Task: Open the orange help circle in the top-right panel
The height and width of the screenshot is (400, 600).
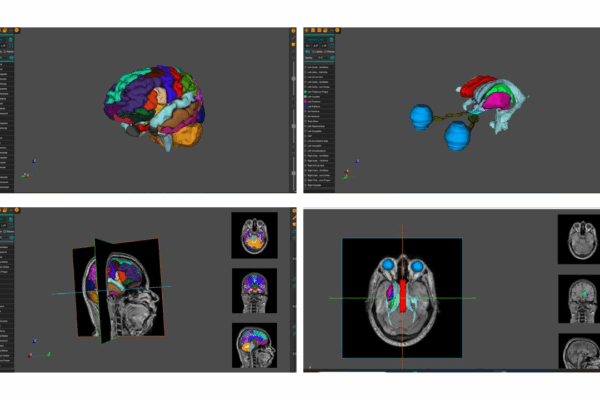Action: coord(337,30)
